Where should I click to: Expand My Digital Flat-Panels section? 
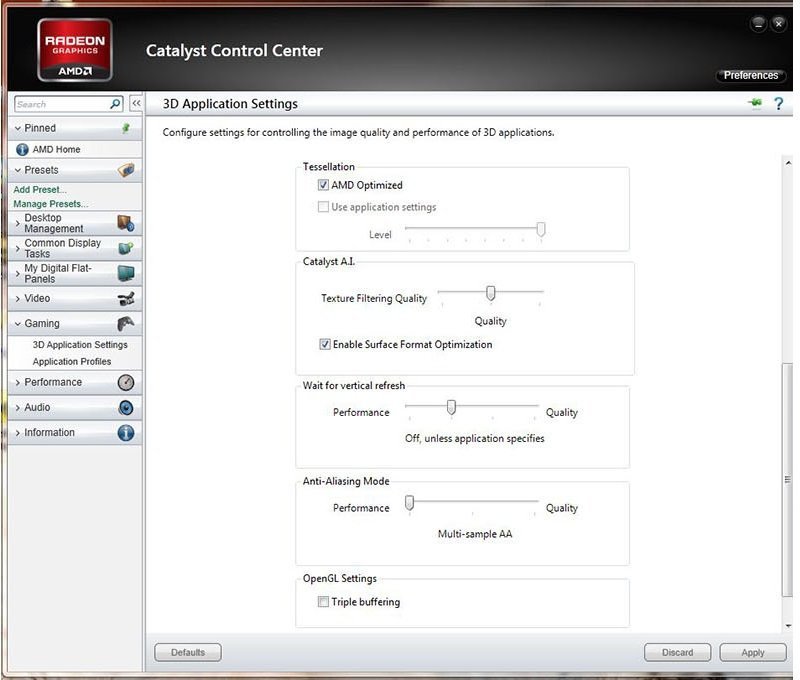18,273
